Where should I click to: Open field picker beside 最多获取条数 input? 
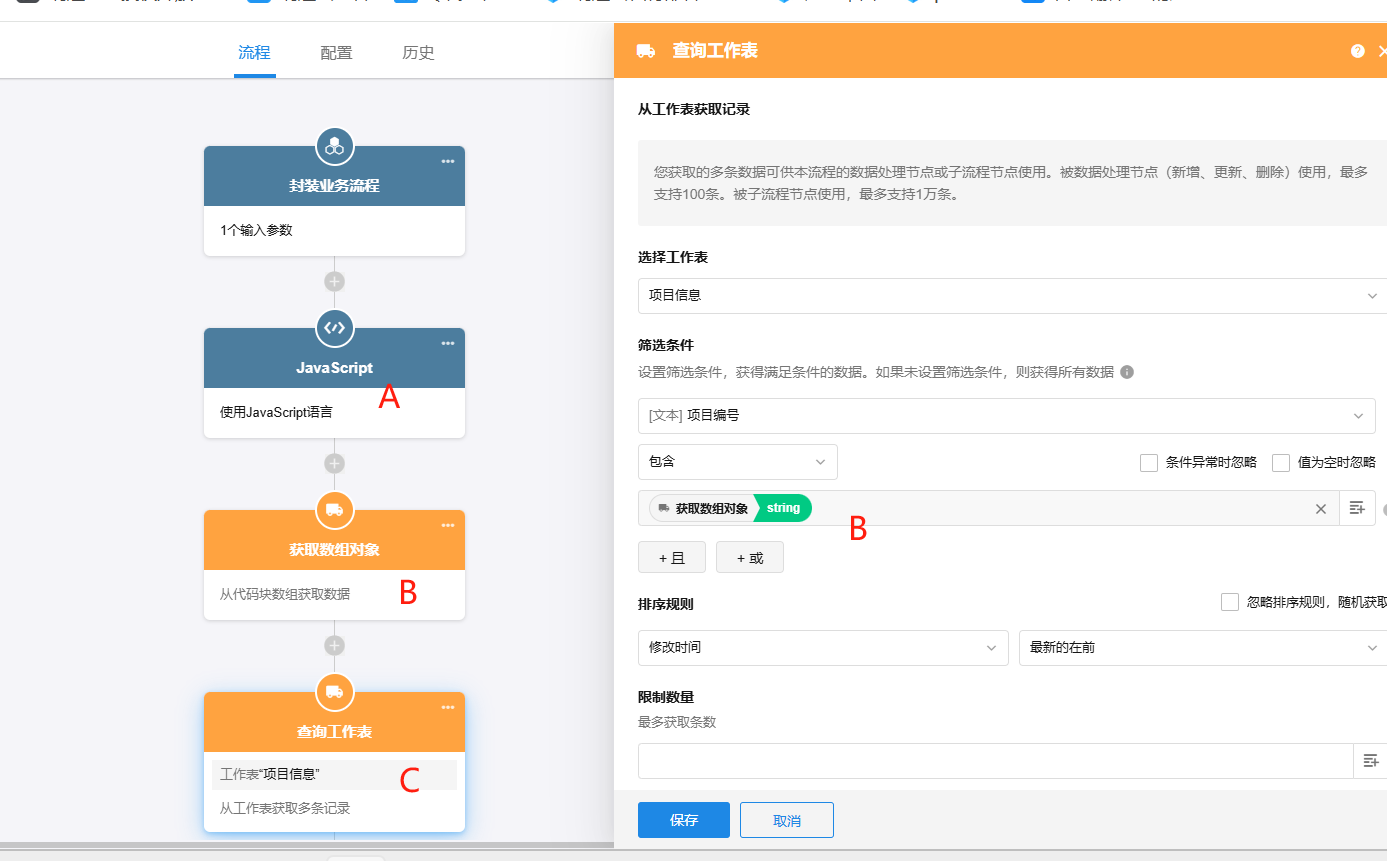pos(1370,761)
